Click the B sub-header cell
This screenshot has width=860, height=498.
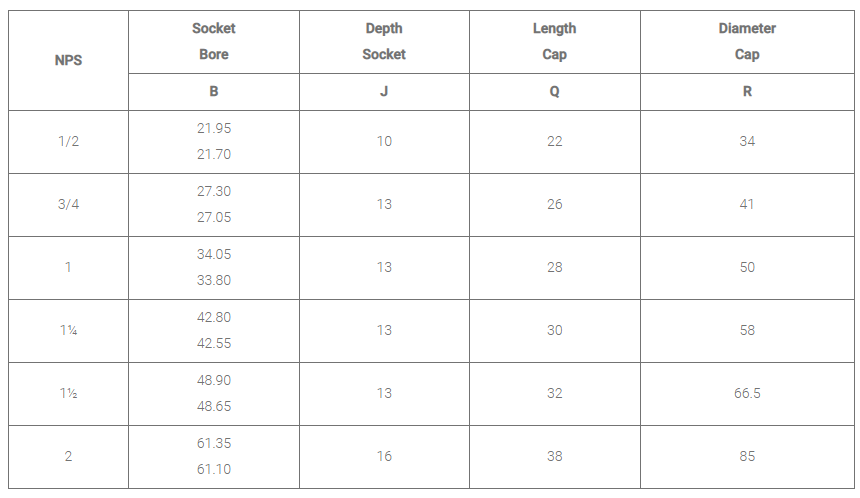pos(214,91)
